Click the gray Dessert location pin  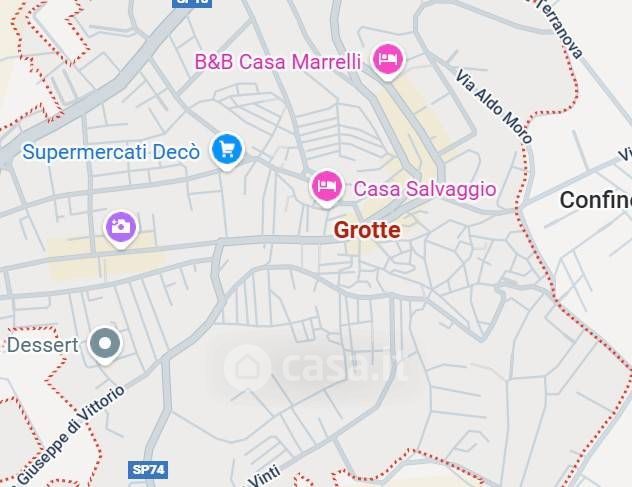pyautogui.click(x=105, y=344)
